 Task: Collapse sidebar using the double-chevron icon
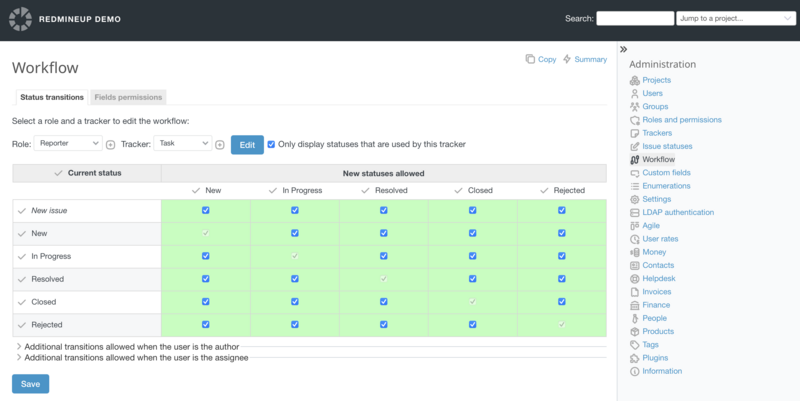623,49
